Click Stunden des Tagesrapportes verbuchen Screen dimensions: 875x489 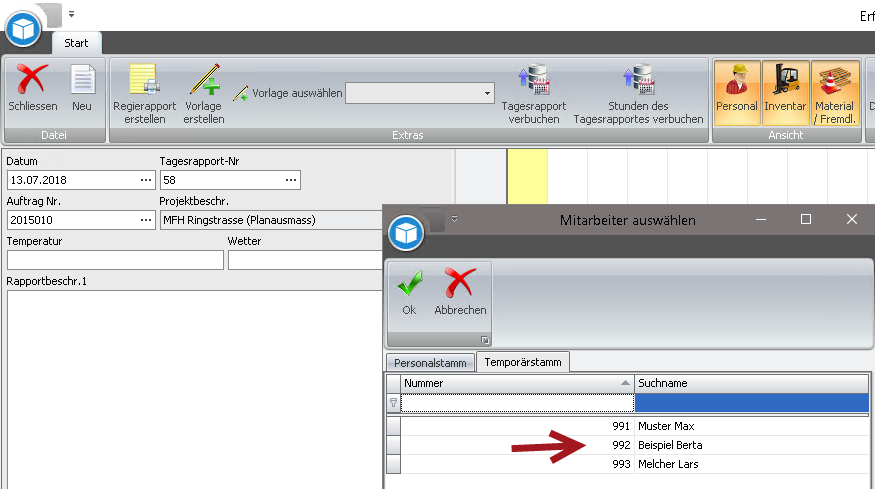(638, 95)
